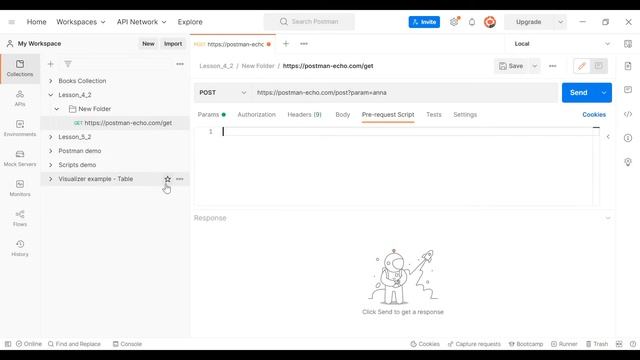Switch to the Authorization tab
Viewport: 640px width, 360px height.
coord(256,115)
